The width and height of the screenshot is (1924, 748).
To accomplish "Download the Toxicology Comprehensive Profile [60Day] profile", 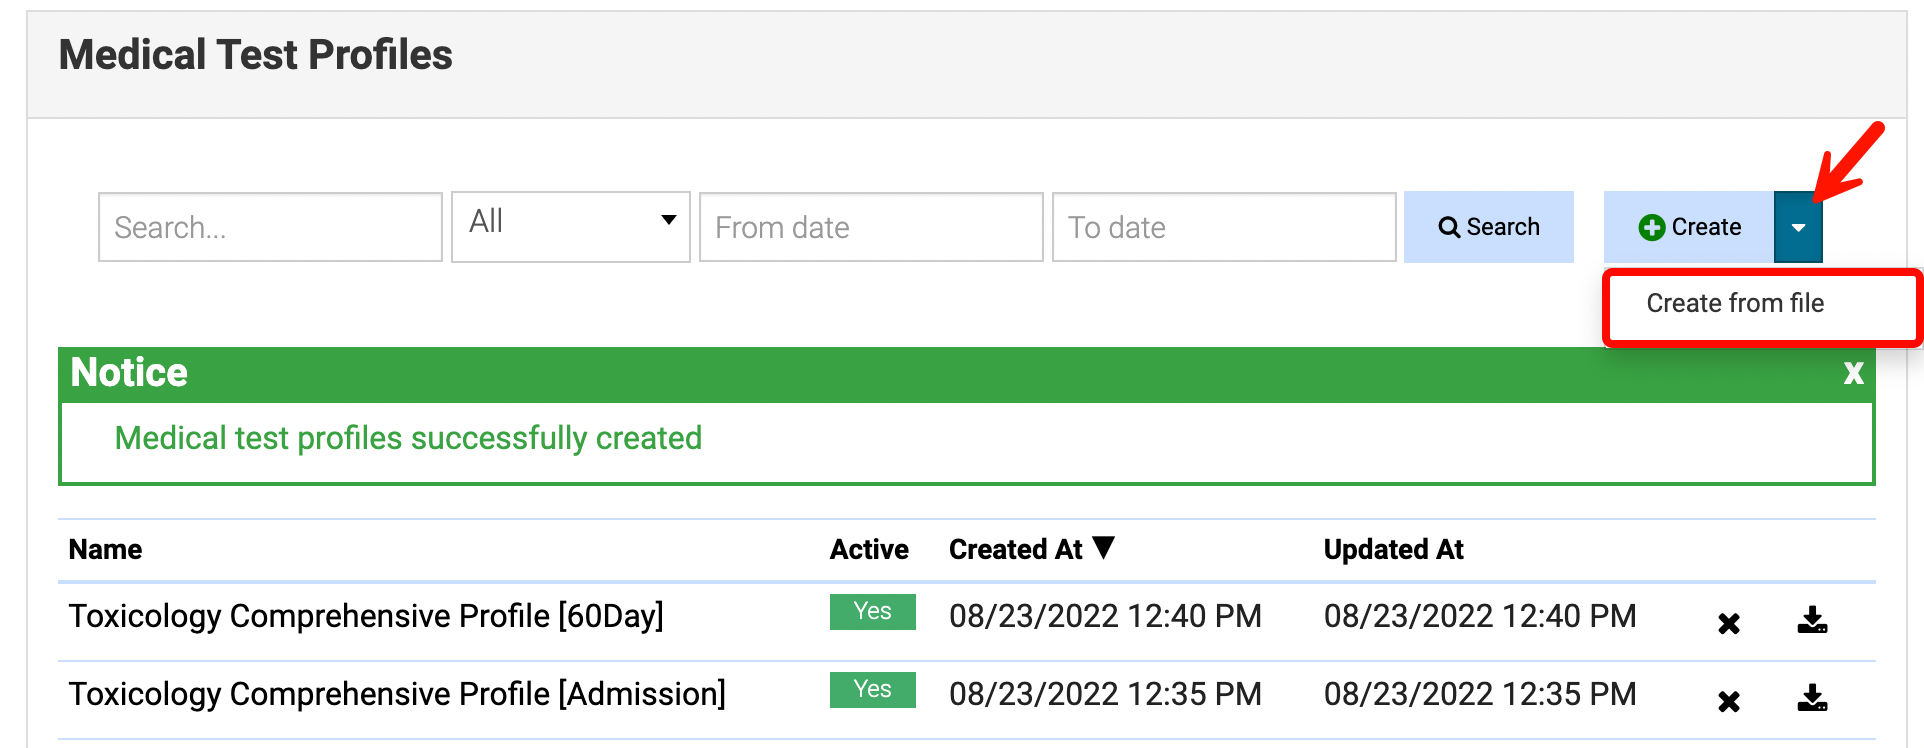I will pyautogui.click(x=1812, y=621).
